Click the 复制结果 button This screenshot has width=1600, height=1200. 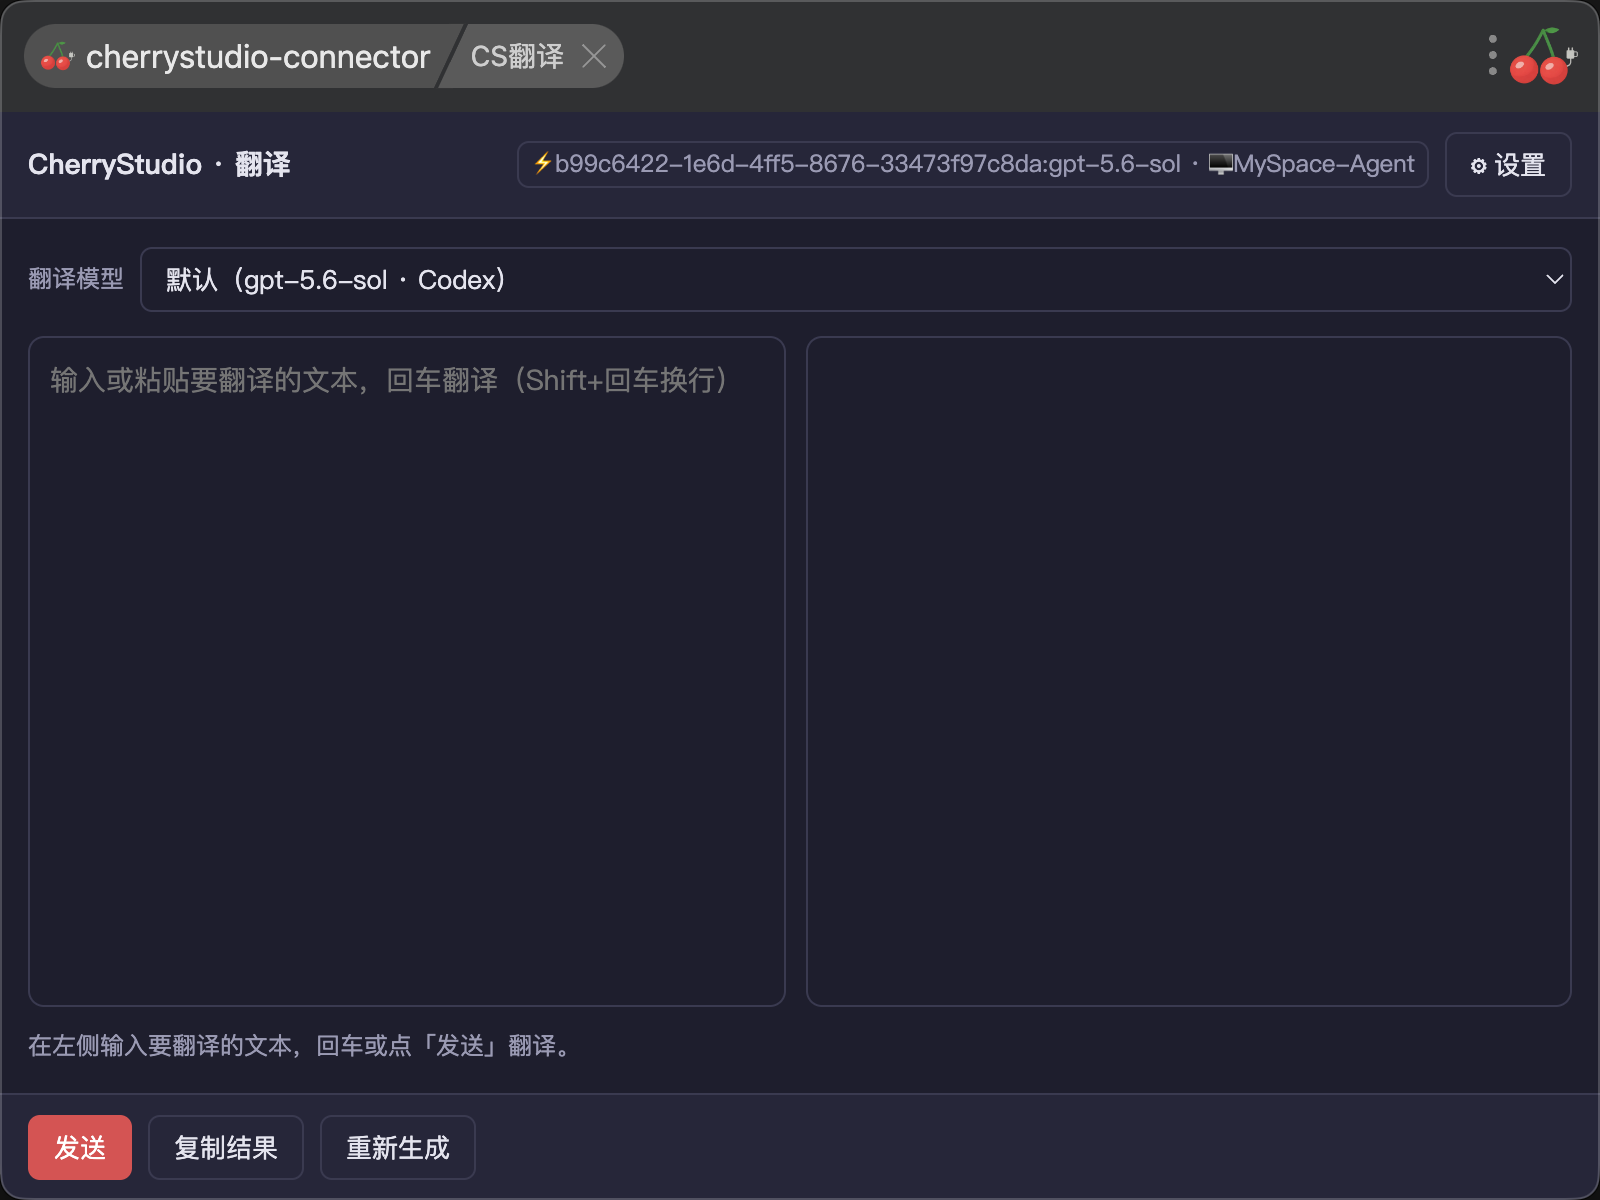pyautogui.click(x=226, y=1147)
